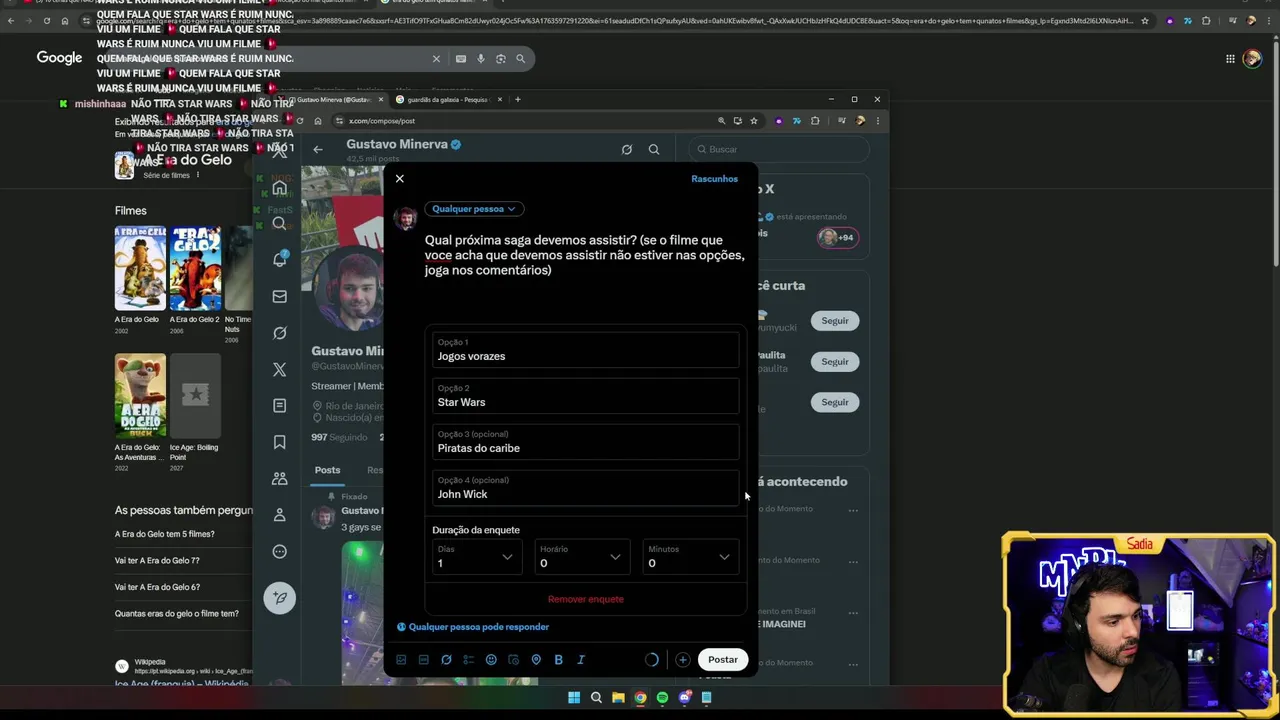This screenshot has height=720, width=1280.
Task: Expand question Vai ter A Era do Gelo 6?
Action: 157,587
